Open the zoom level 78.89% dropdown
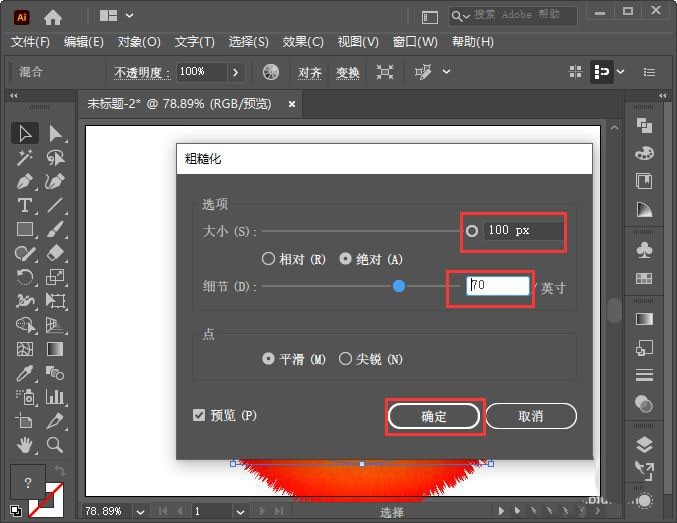This screenshot has height=523, width=677. pos(140,512)
